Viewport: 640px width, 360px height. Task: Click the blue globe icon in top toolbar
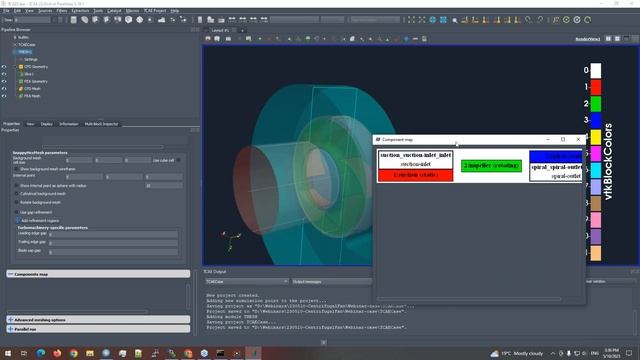click(433, 20)
